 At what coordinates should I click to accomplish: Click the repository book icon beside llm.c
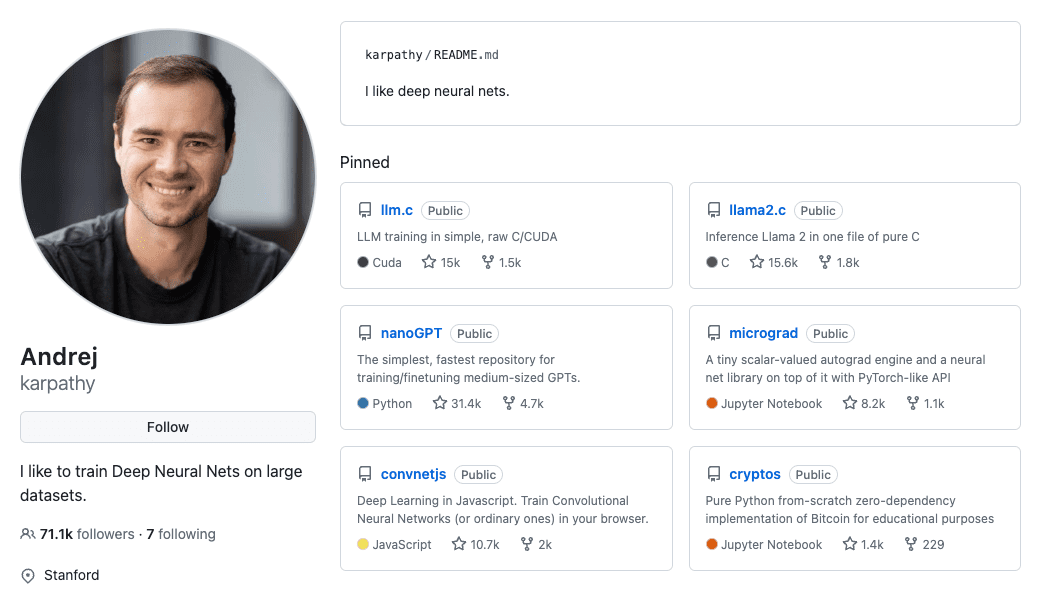(364, 210)
